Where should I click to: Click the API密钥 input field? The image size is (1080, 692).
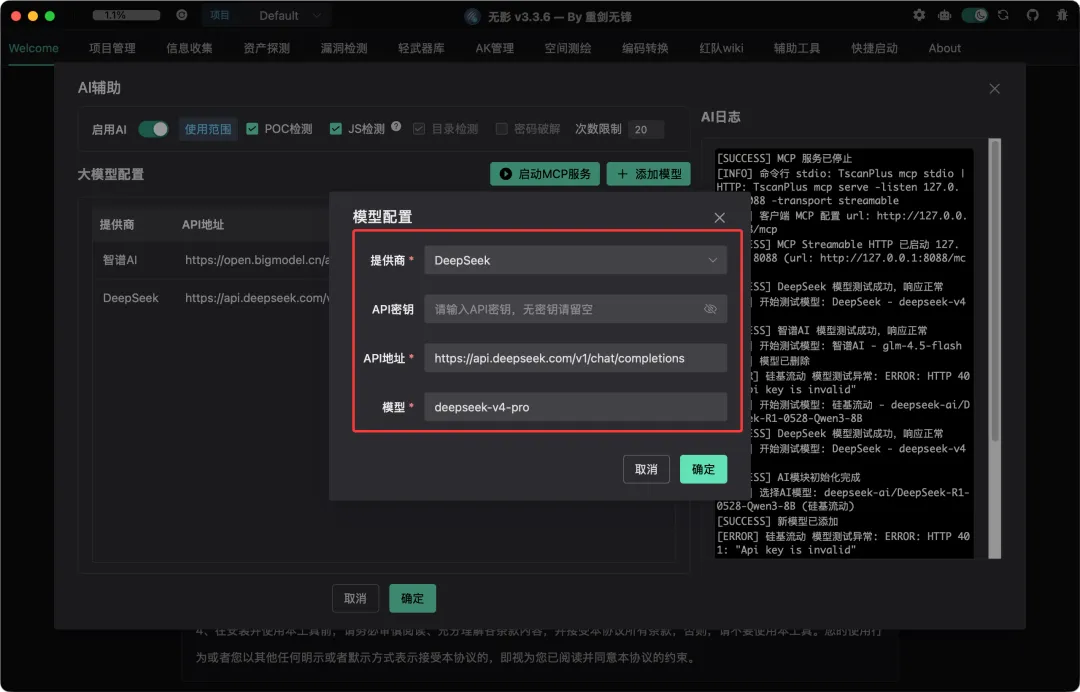pos(575,309)
